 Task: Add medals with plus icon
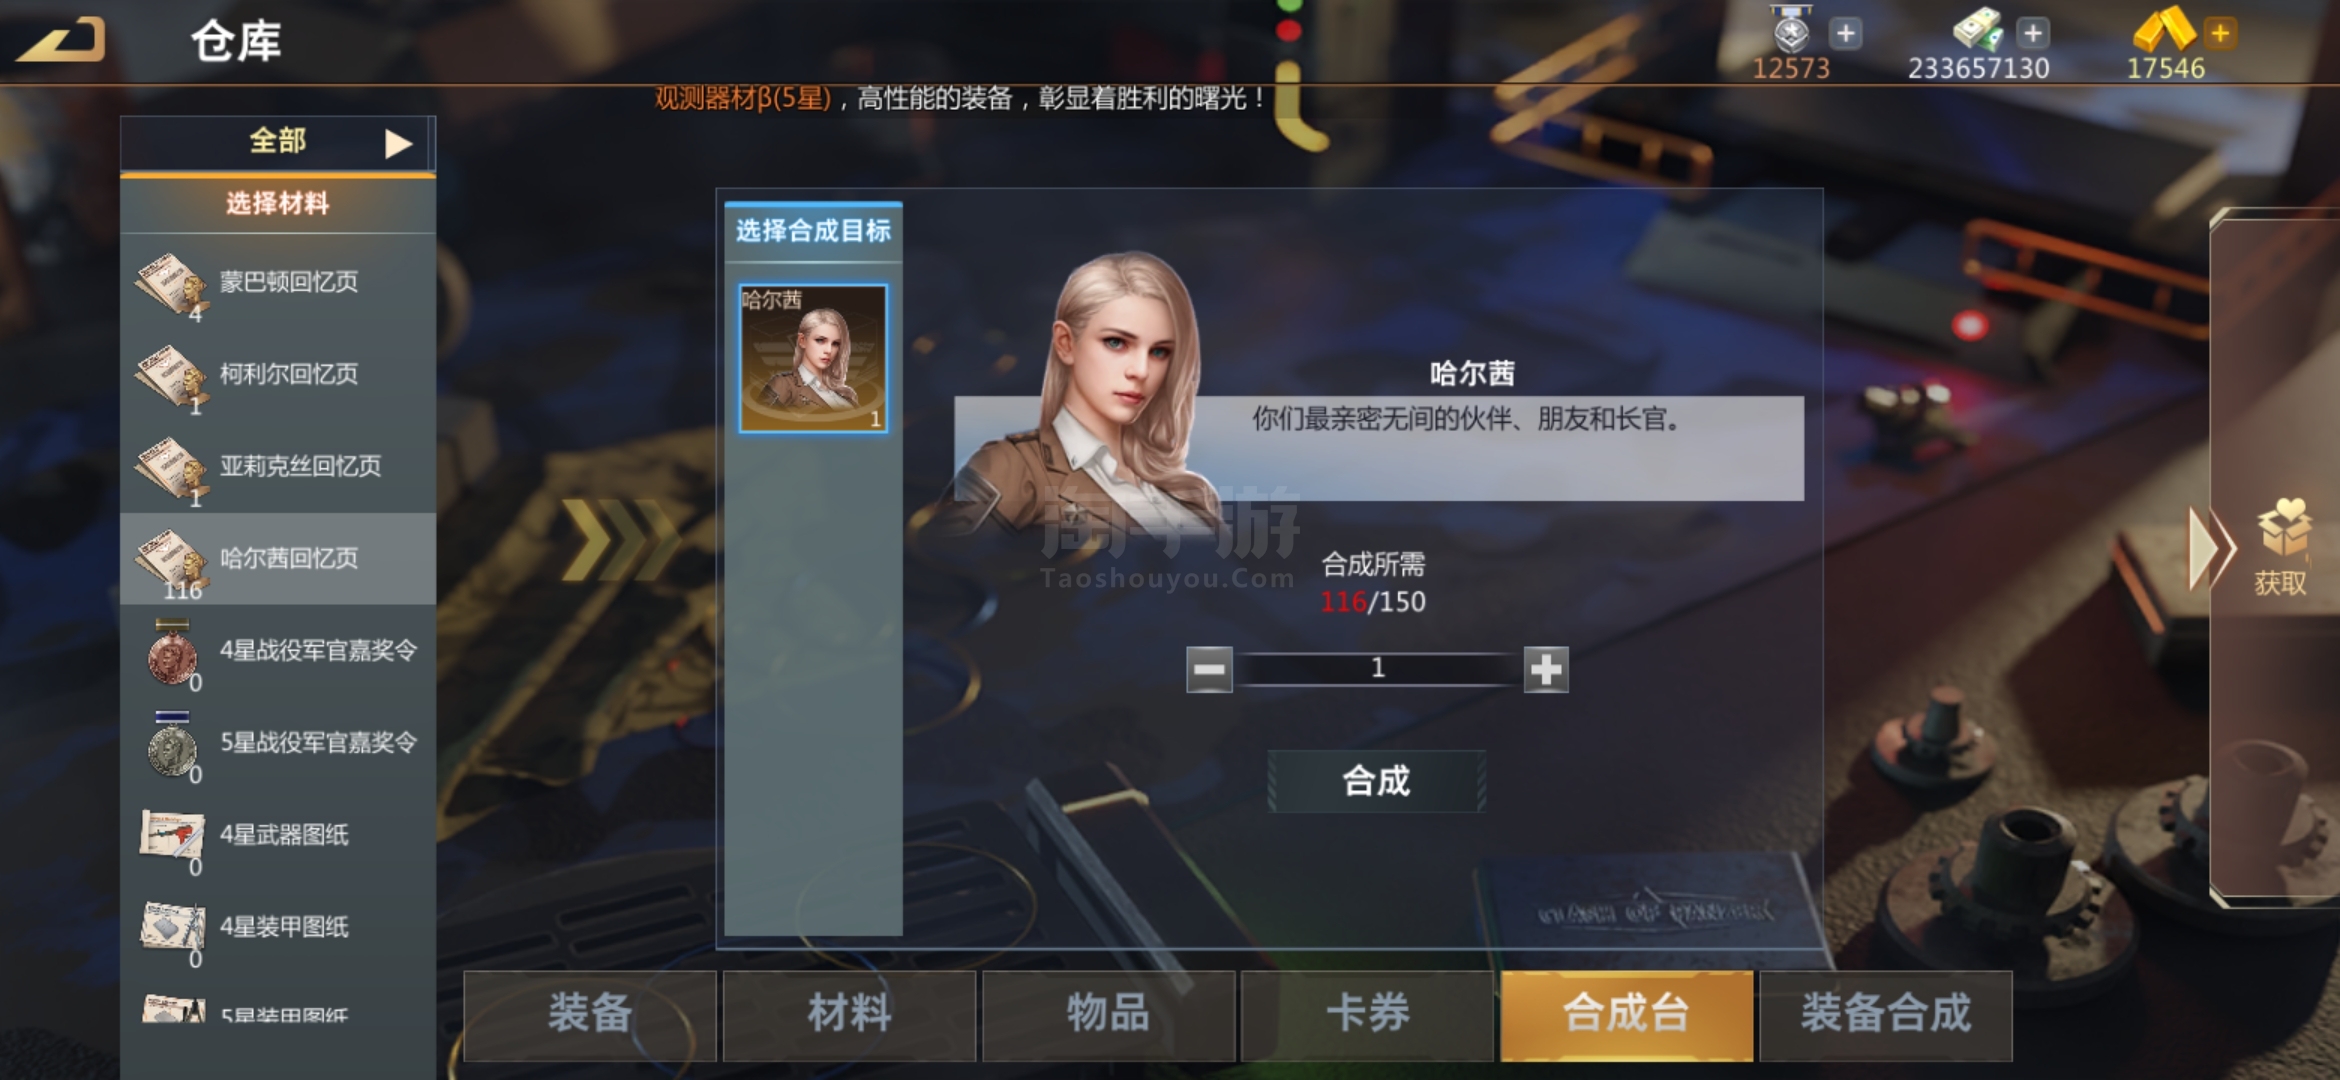(x=1845, y=33)
